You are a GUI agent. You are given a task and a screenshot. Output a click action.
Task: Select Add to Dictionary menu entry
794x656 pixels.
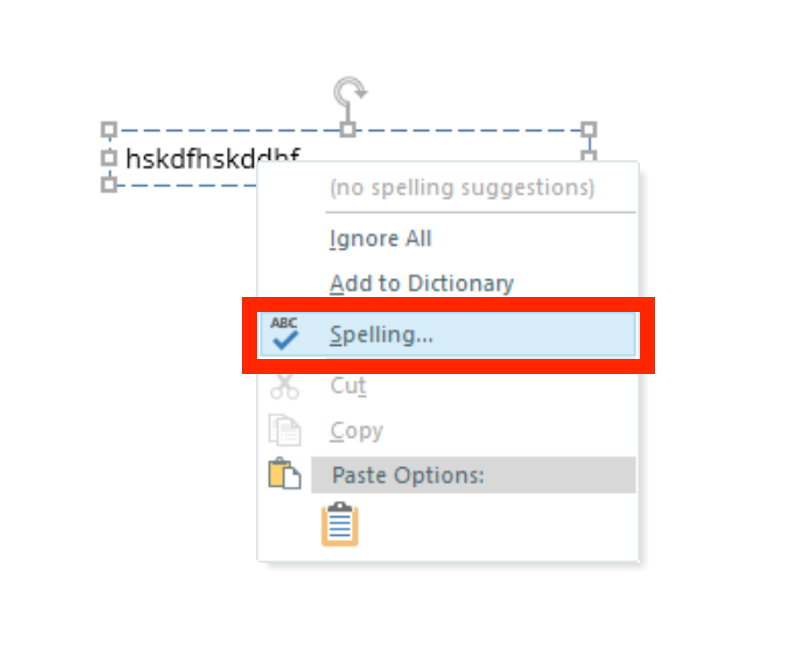pos(421,284)
